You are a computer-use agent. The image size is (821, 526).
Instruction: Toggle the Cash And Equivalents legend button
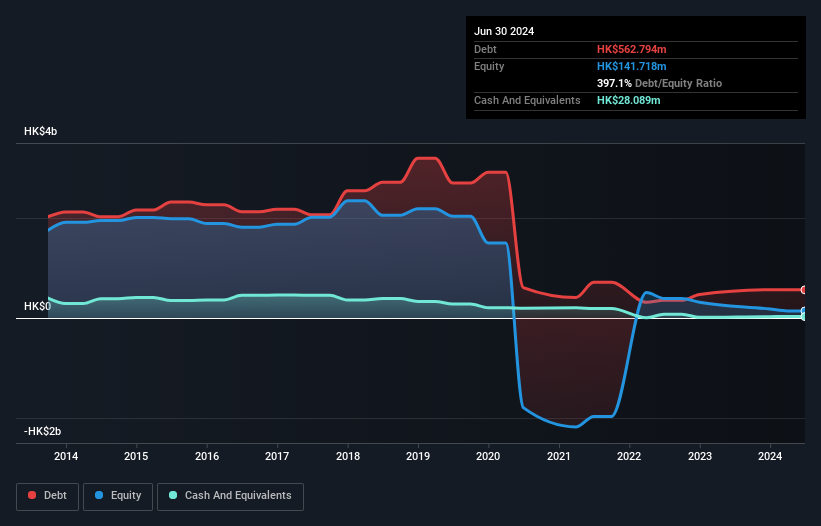[230, 496]
